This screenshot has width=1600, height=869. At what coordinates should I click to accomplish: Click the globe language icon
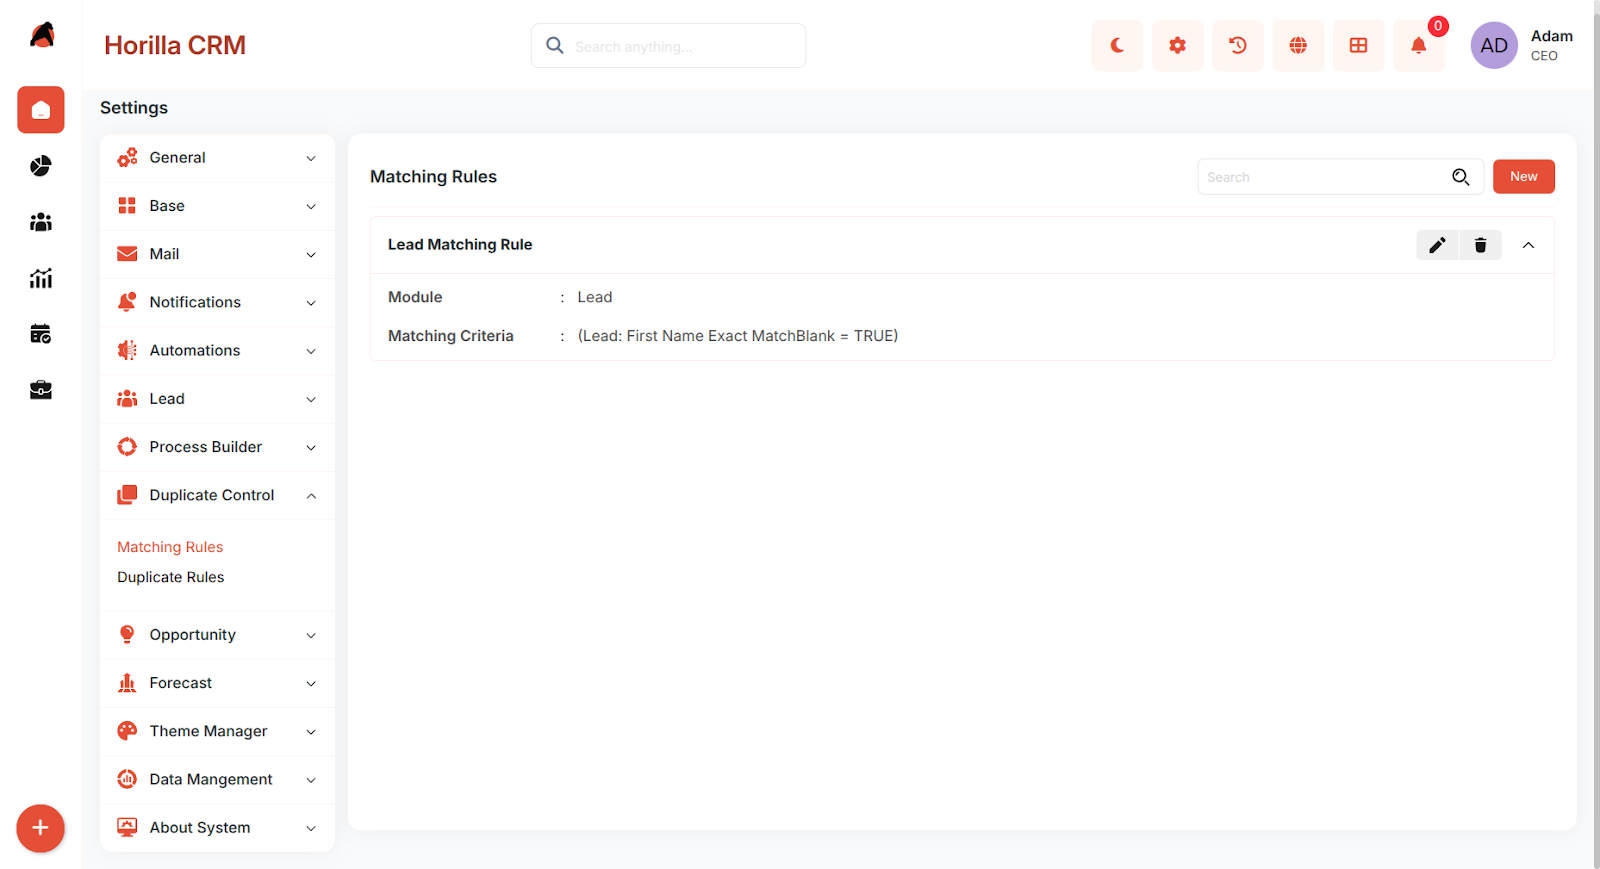(x=1298, y=46)
